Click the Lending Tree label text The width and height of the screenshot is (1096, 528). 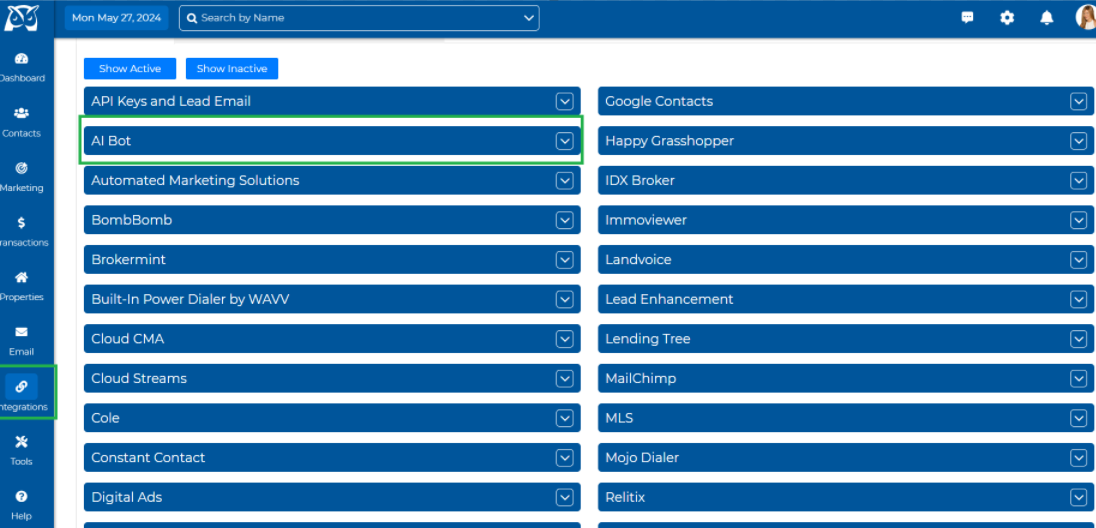pyautogui.click(x=648, y=338)
